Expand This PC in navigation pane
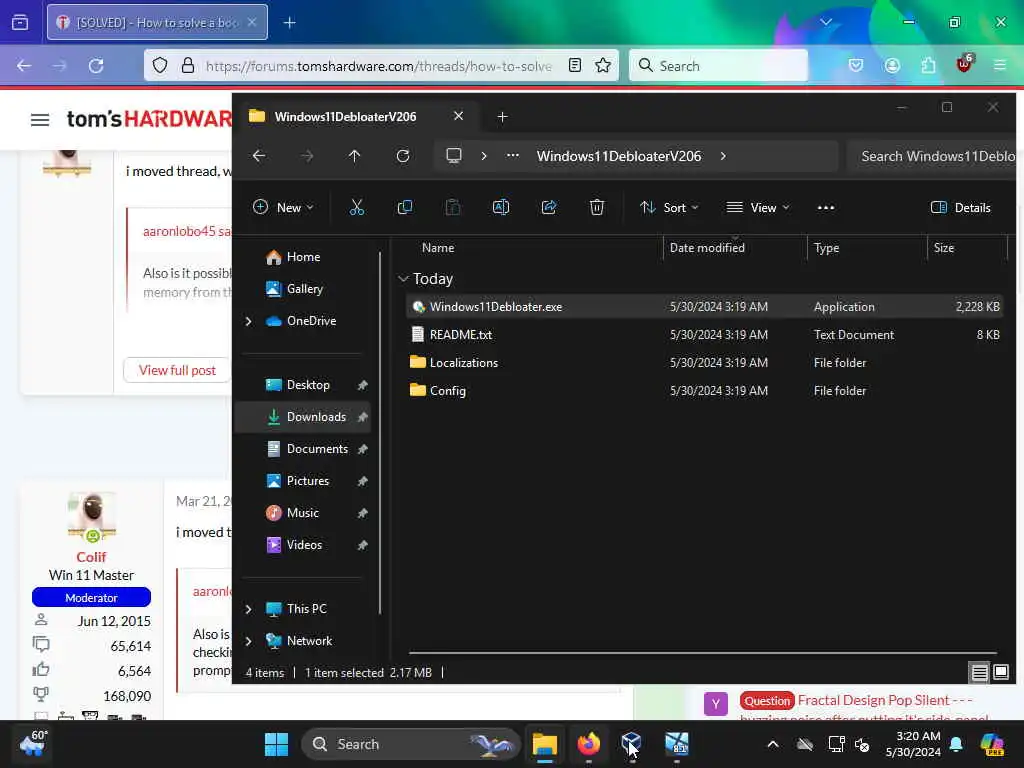 [x=248, y=609]
